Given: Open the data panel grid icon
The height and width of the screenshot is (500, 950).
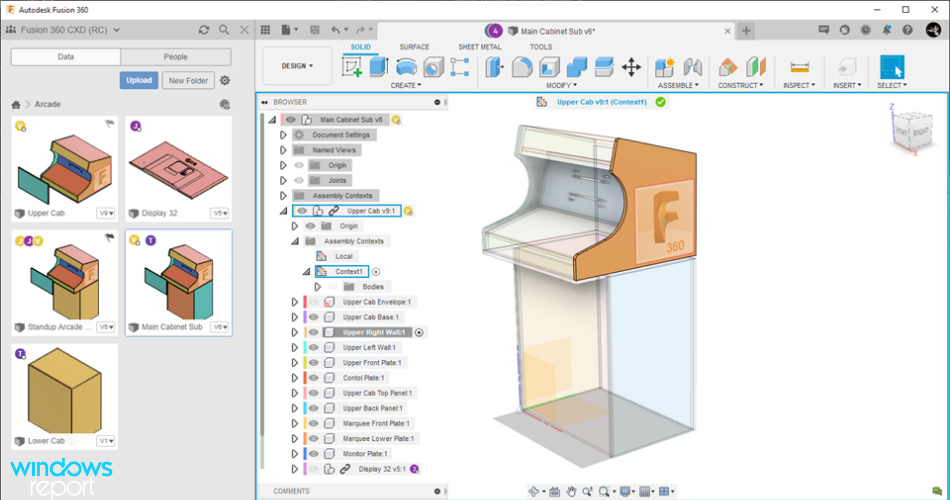Looking at the screenshot, I should tap(265, 30).
